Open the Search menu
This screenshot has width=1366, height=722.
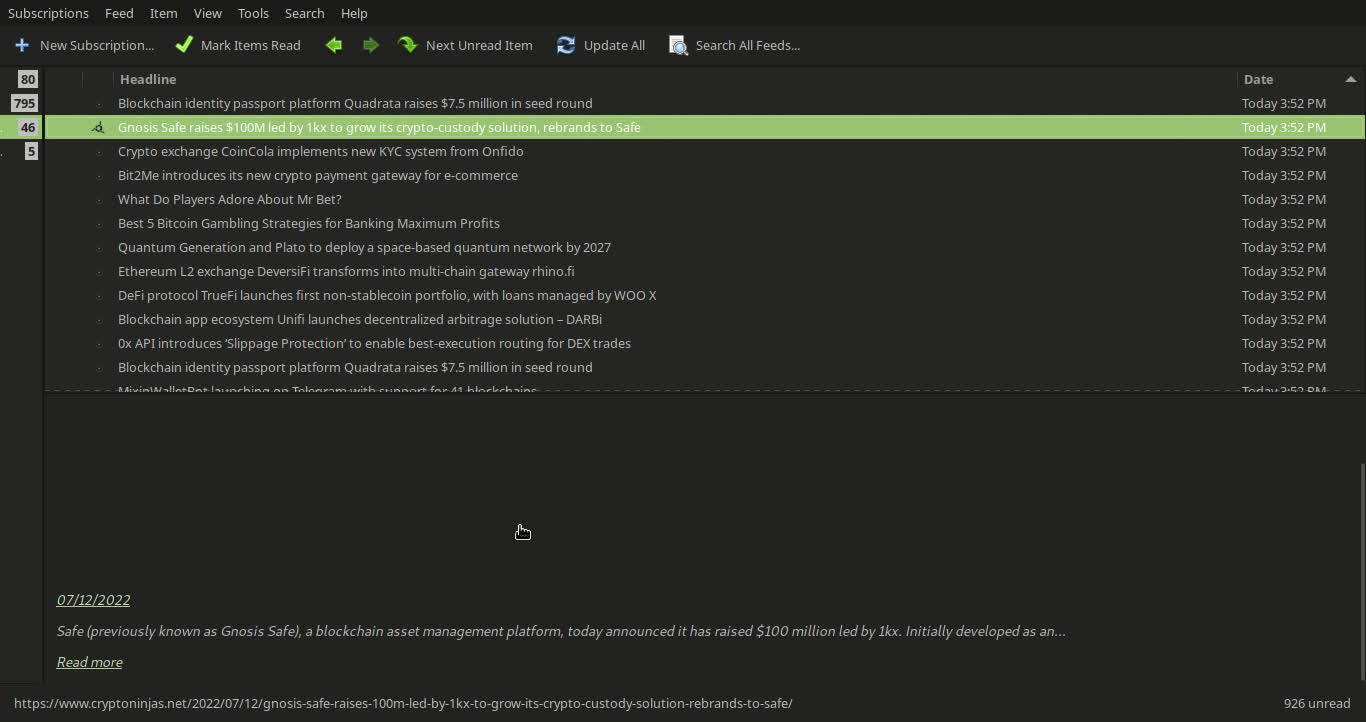(304, 13)
